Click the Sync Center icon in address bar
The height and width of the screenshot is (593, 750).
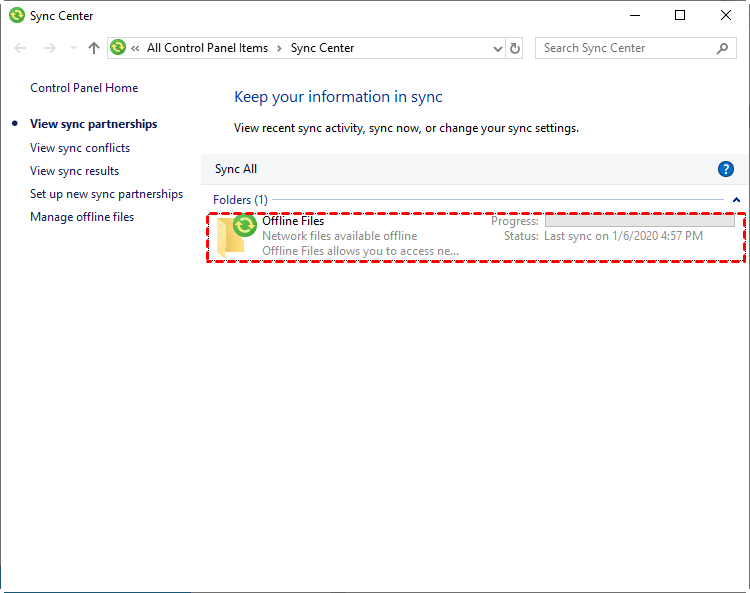[118, 48]
